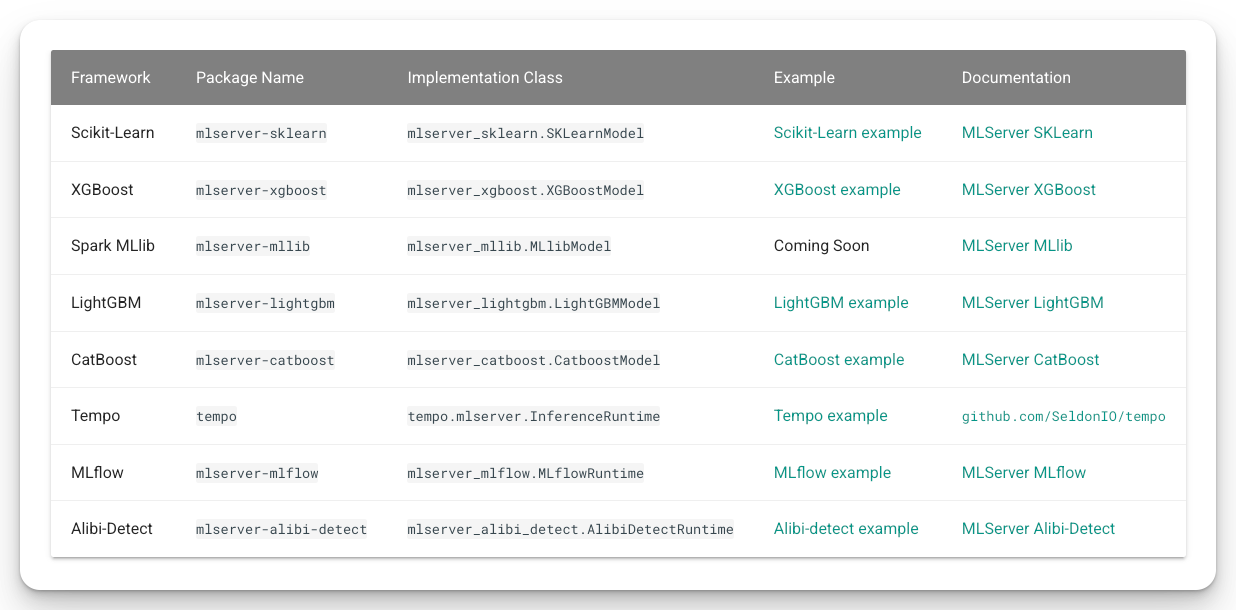Open the github.com/SeldonIO/tempo link
1236x610 pixels.
coord(1064,417)
